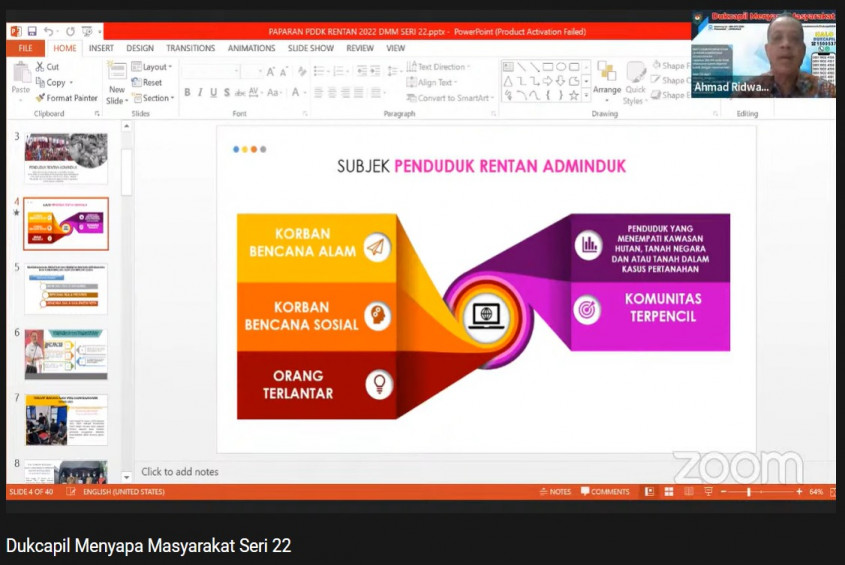The height and width of the screenshot is (565, 845).
Task: Expand the Layout dropdown
Action: [151, 67]
